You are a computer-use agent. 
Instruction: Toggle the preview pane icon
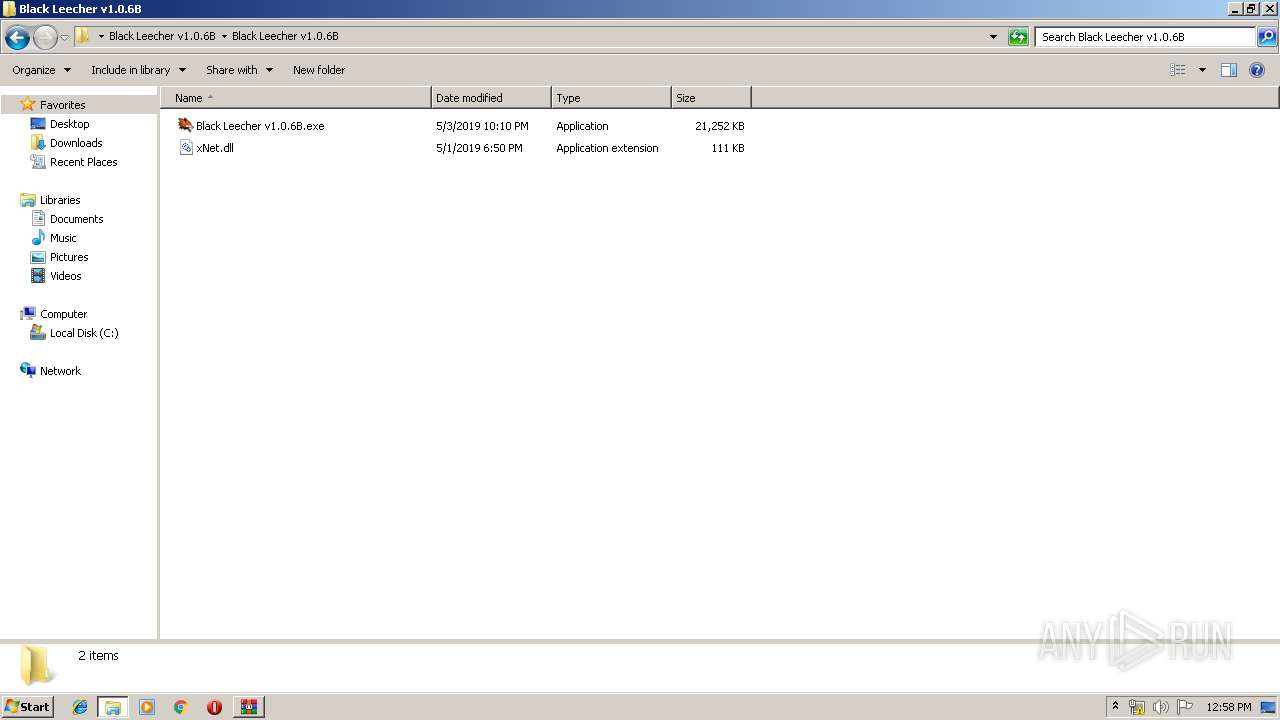coord(1229,70)
